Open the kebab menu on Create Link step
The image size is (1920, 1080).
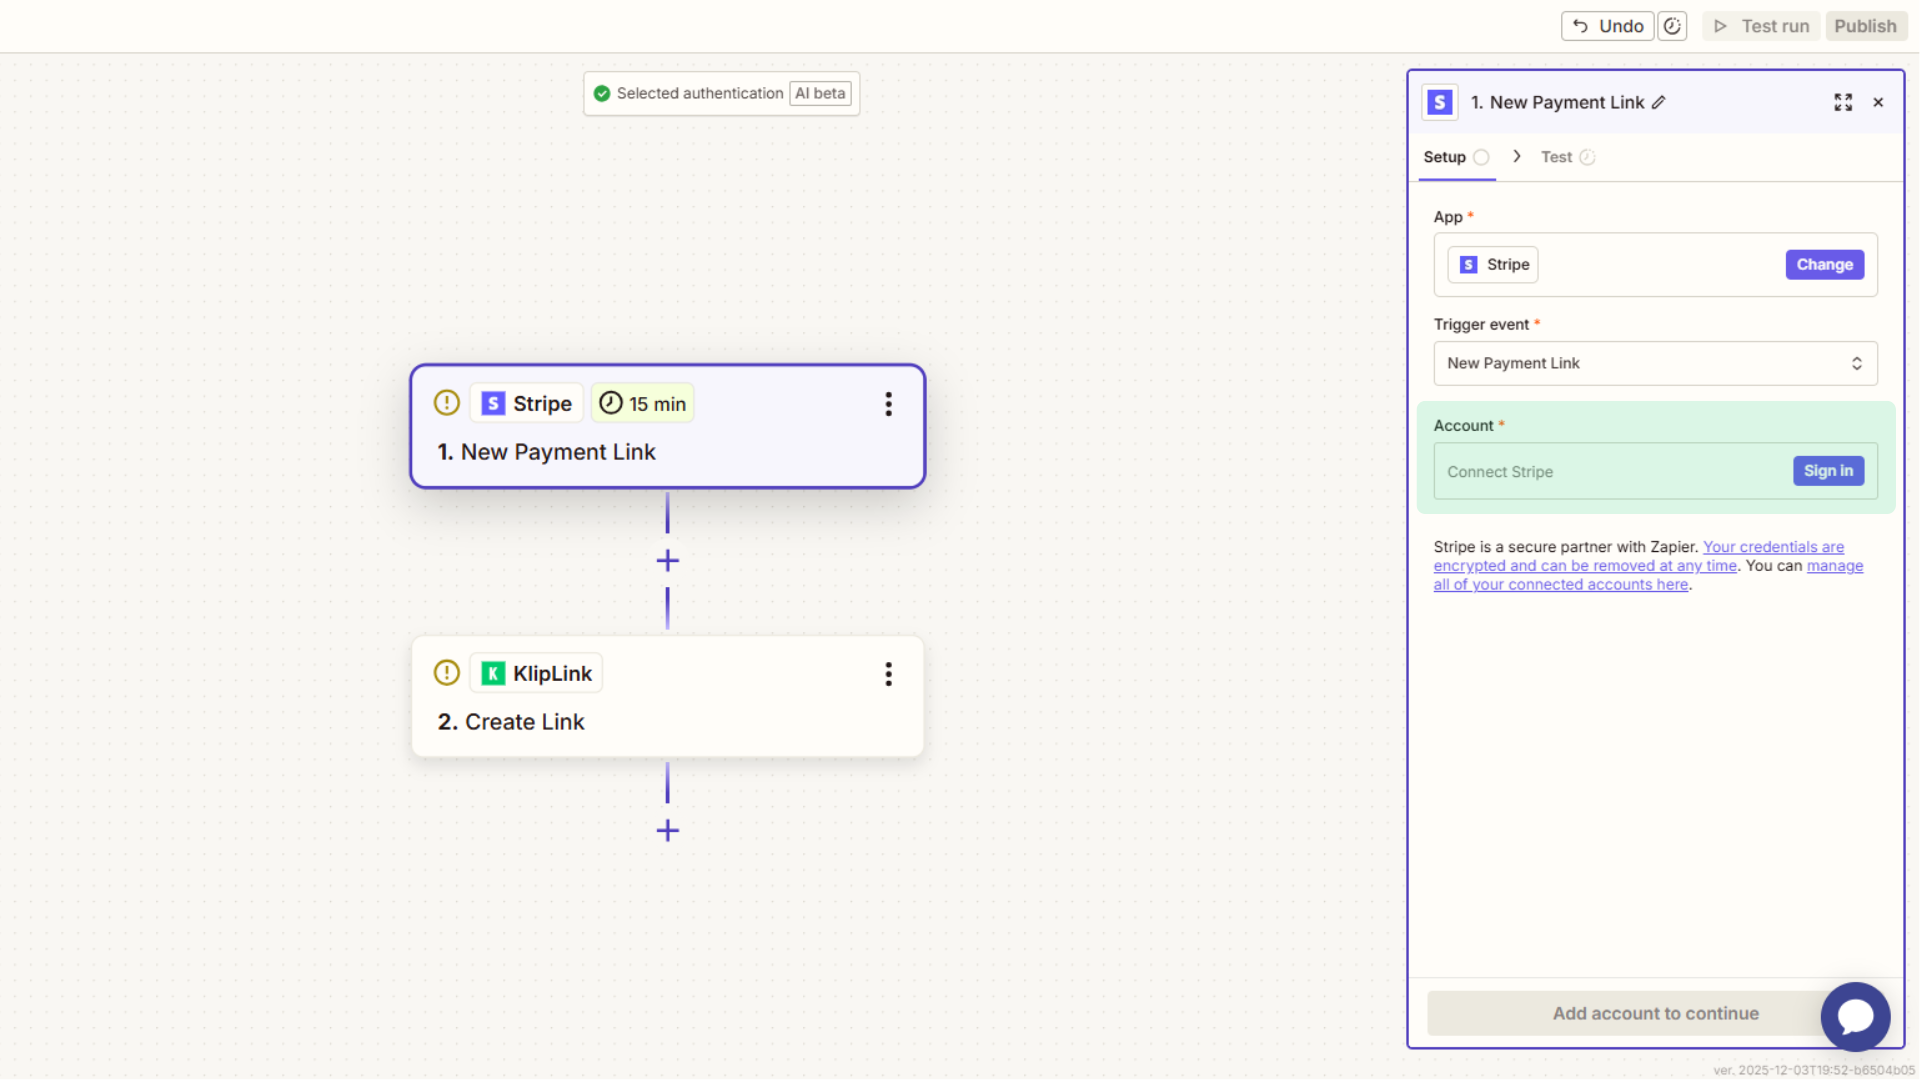point(888,674)
